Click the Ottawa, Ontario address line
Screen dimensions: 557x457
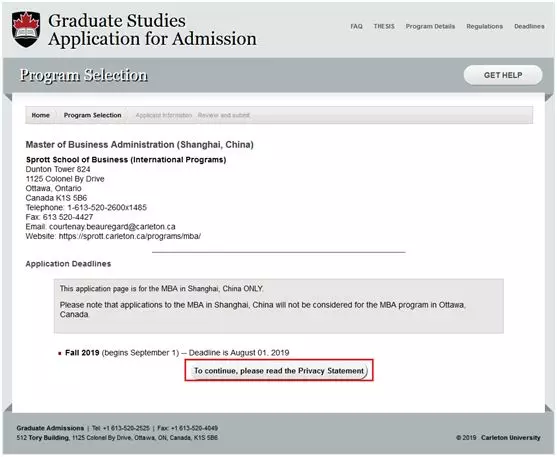coord(54,188)
